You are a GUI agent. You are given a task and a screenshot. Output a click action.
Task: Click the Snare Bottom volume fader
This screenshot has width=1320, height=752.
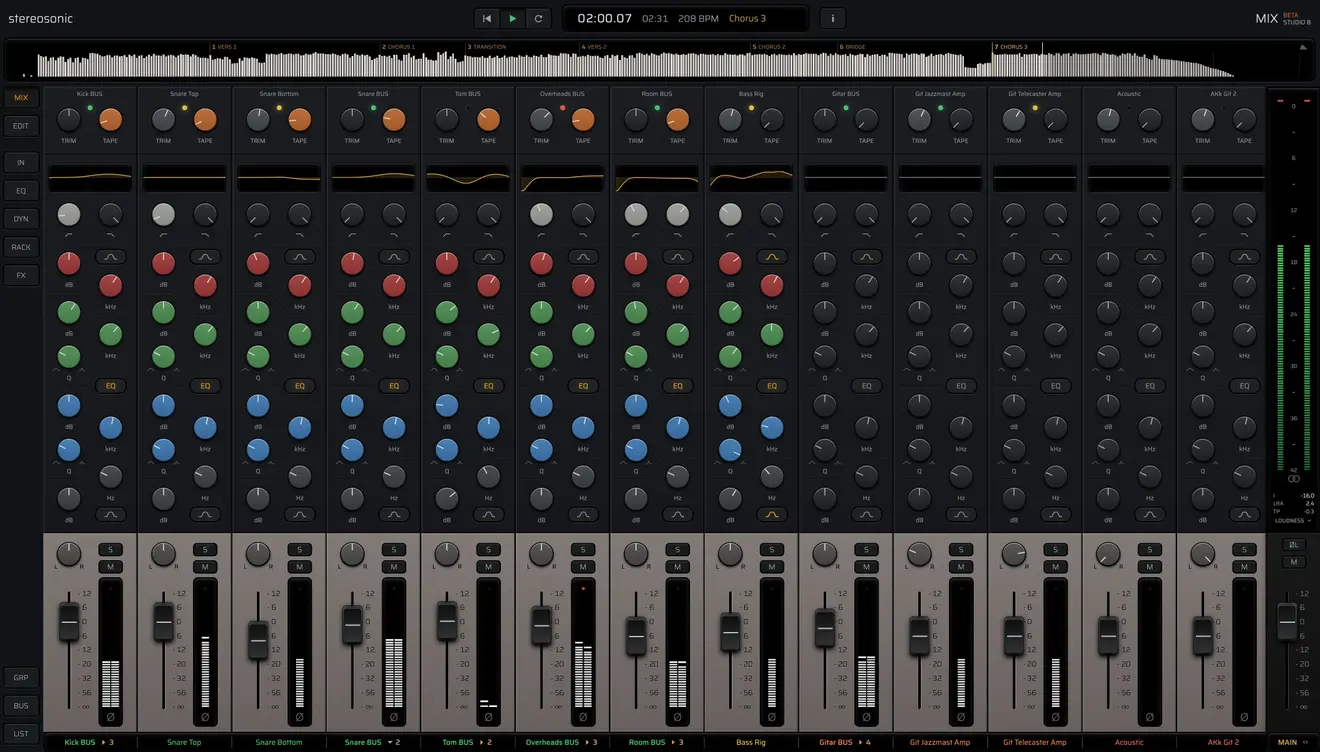pos(258,640)
